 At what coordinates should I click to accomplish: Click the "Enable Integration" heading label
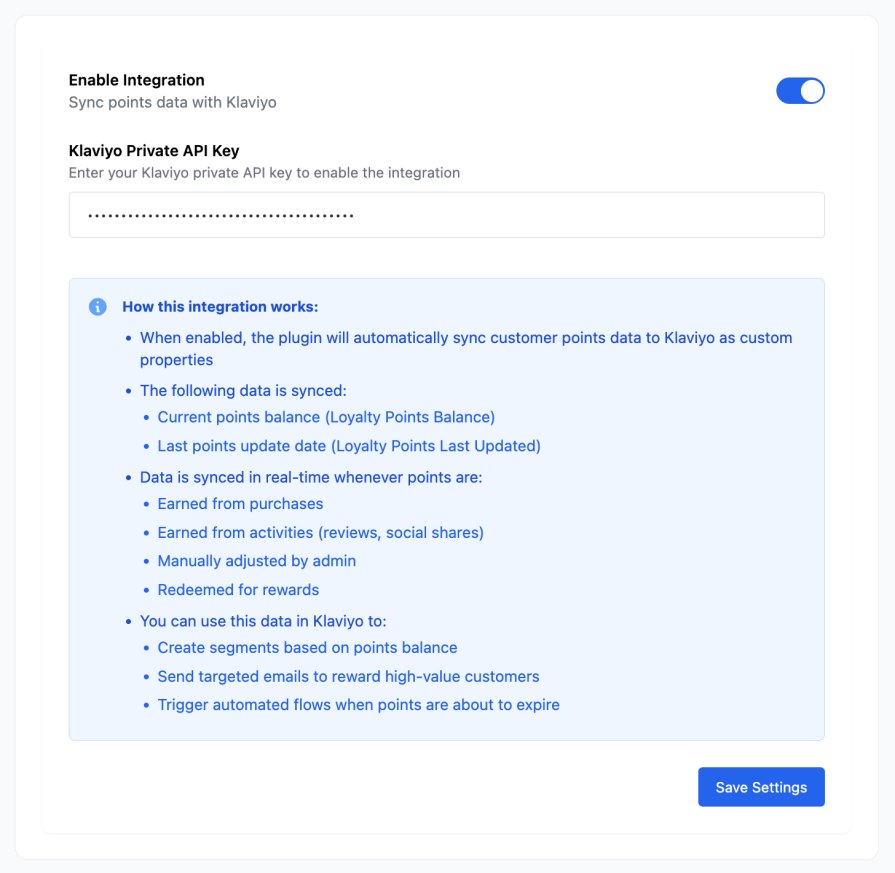tap(136, 80)
